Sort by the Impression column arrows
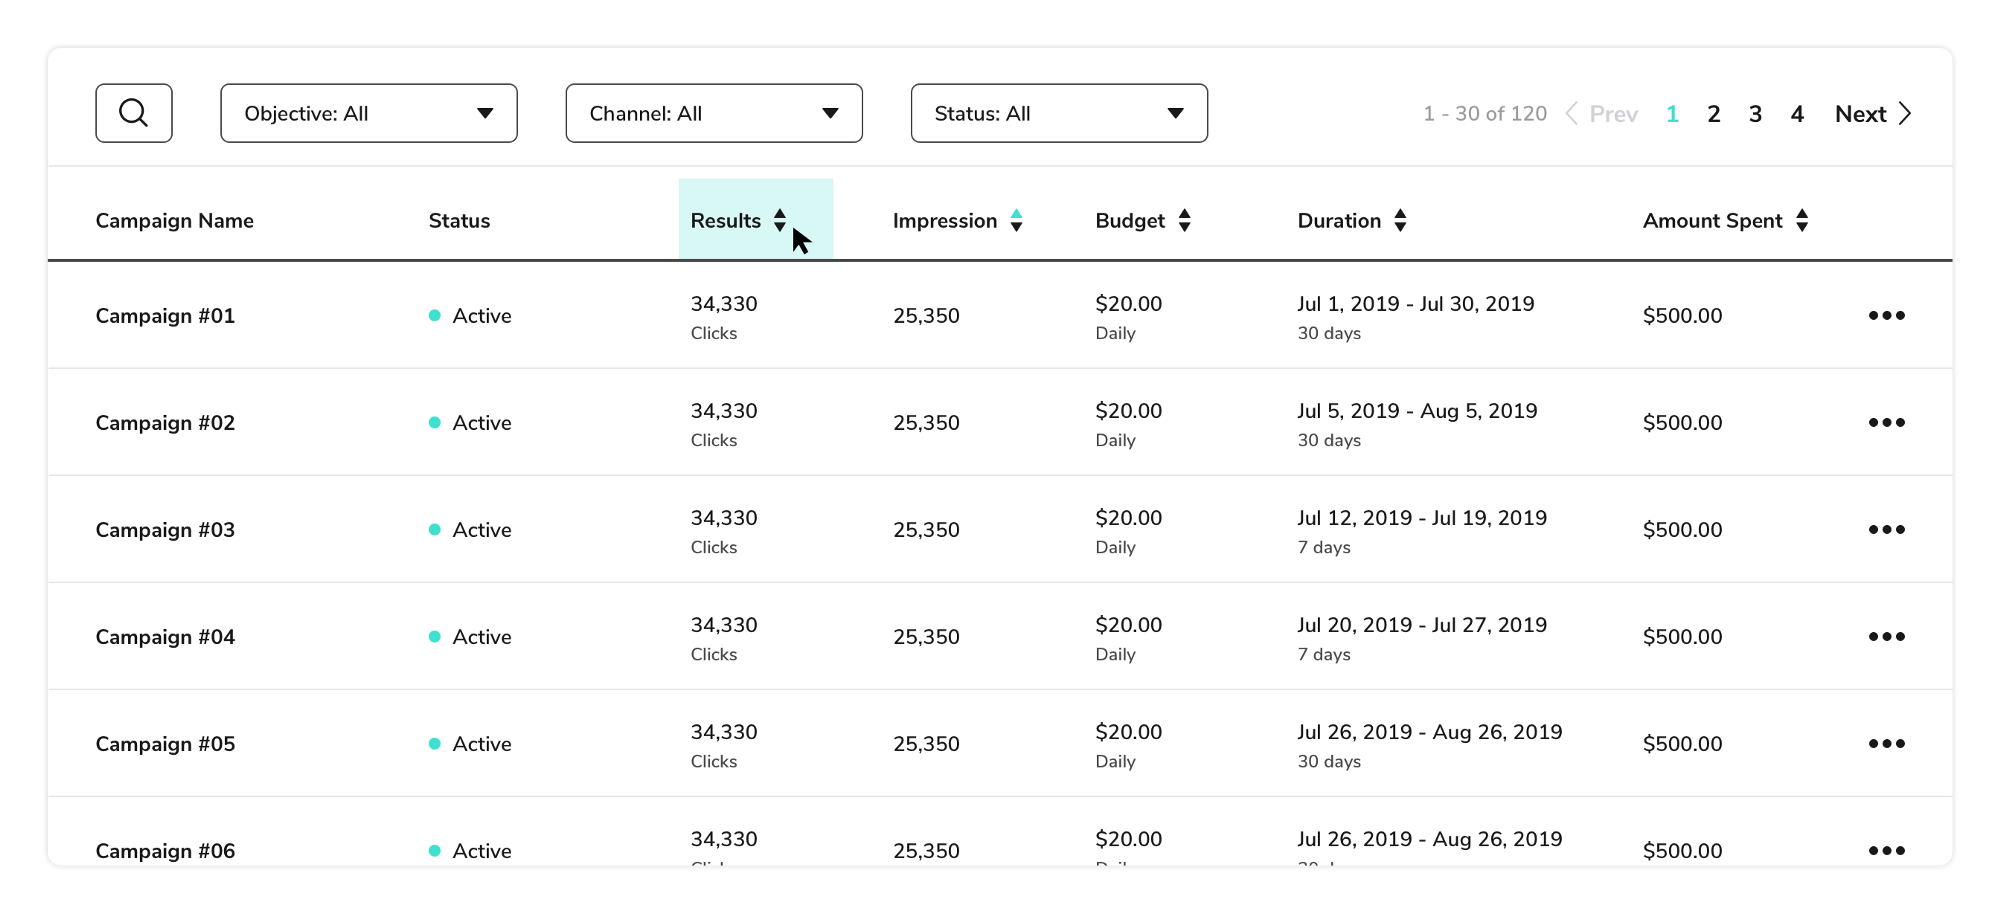Screen dimensions: 2000x913 [1016, 221]
